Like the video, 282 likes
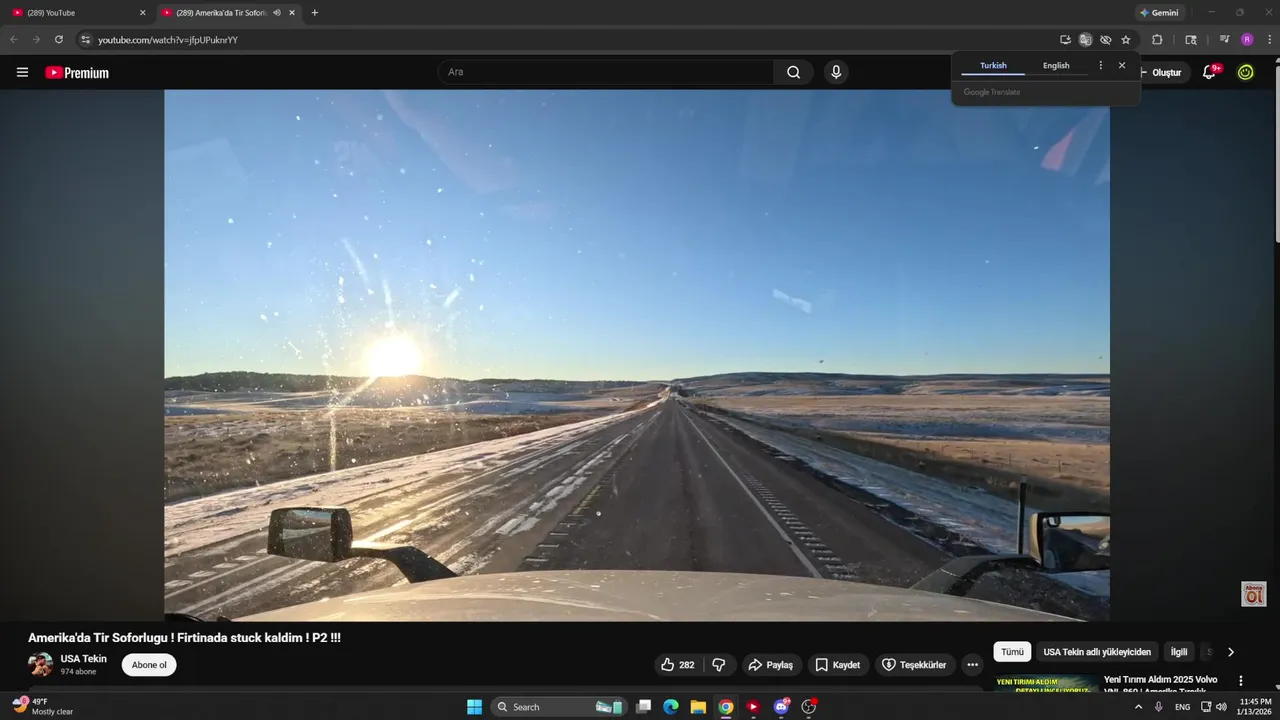This screenshot has width=1280, height=720. point(677,665)
